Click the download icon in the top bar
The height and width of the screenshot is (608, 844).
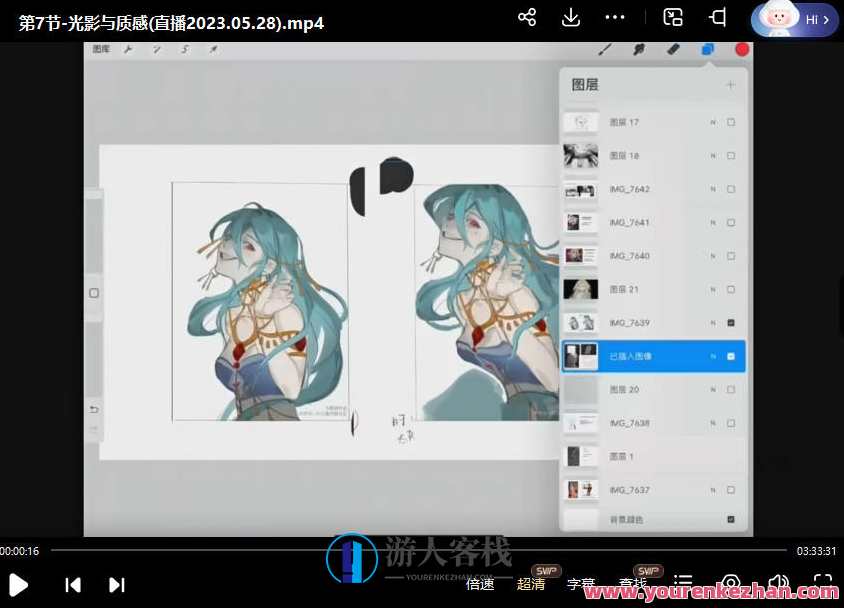(570, 17)
